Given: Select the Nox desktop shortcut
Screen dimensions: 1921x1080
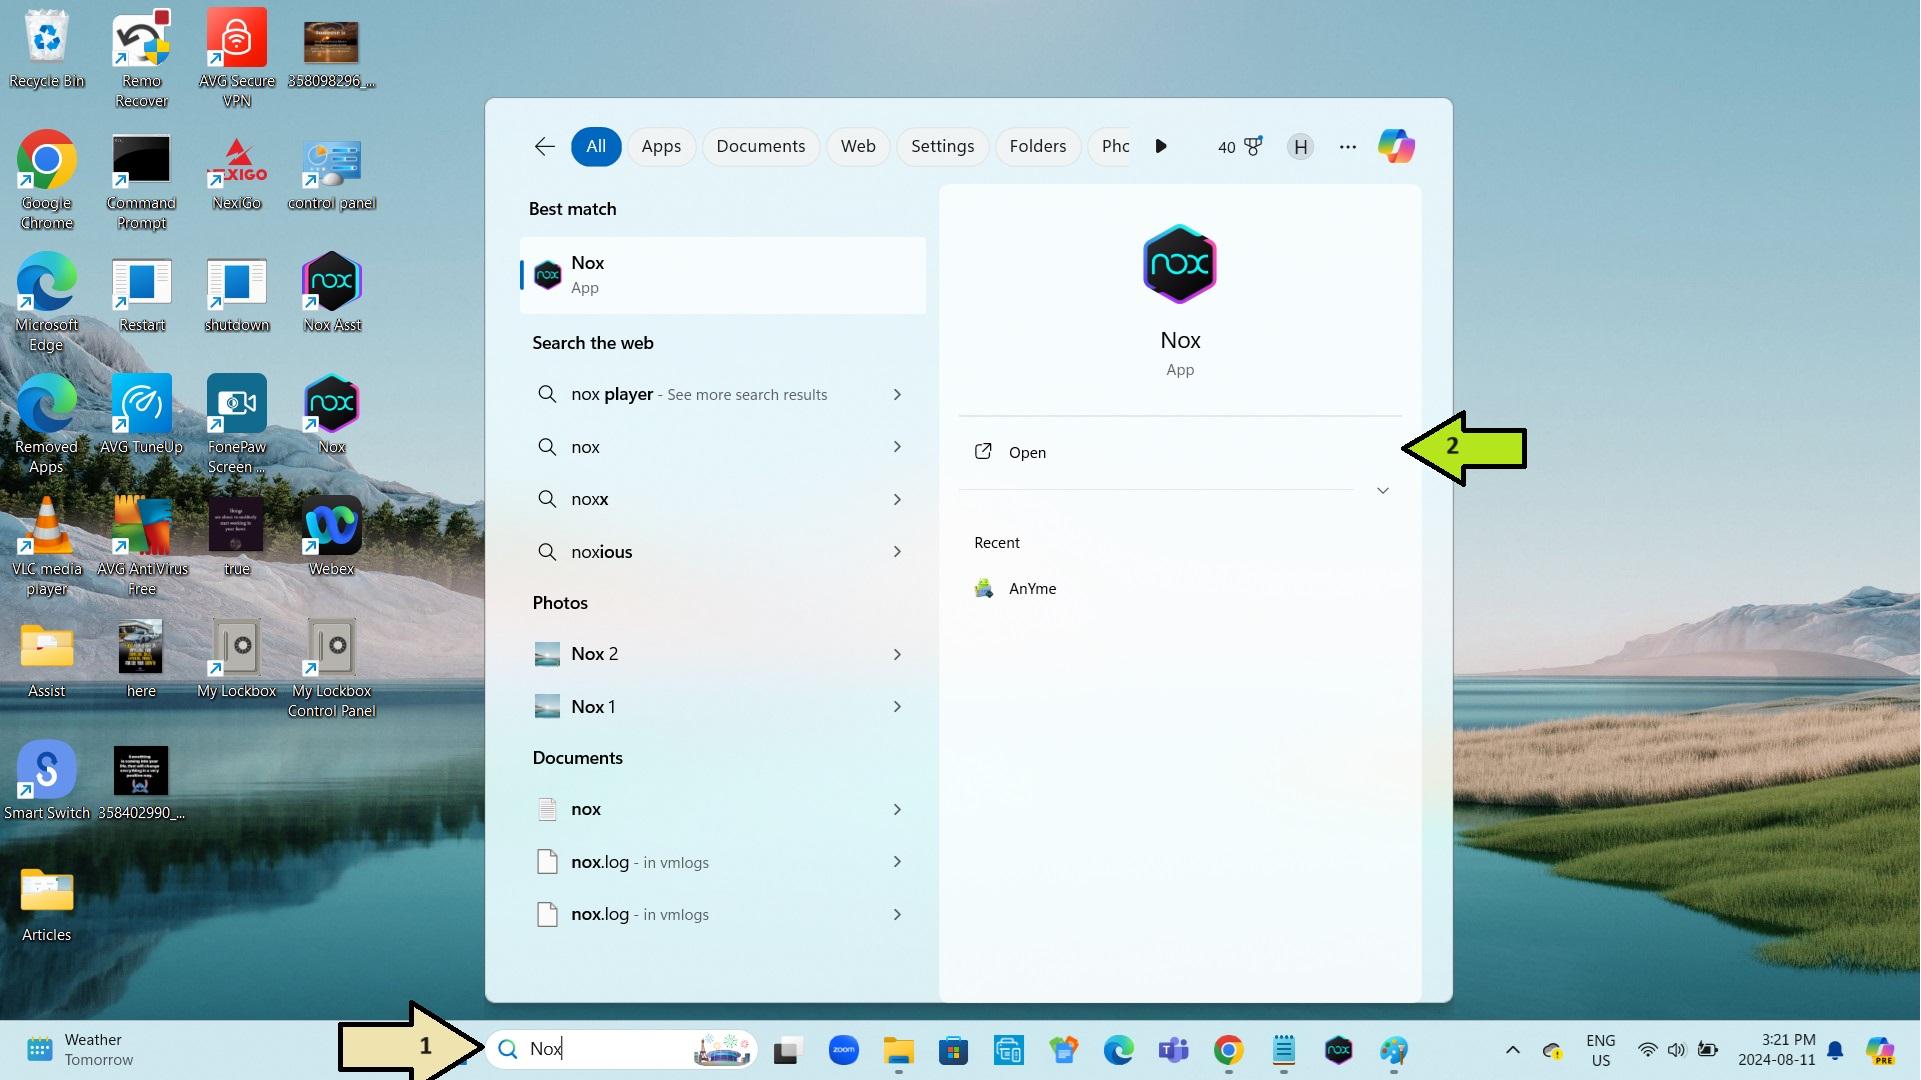Looking at the screenshot, I should pos(331,415).
